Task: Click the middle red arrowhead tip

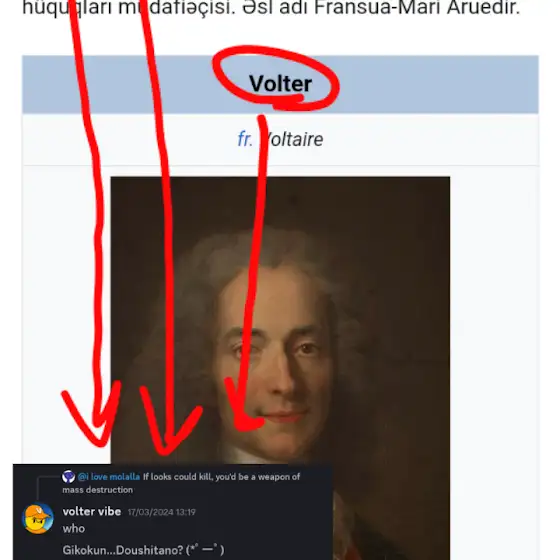Action: pos(164,450)
